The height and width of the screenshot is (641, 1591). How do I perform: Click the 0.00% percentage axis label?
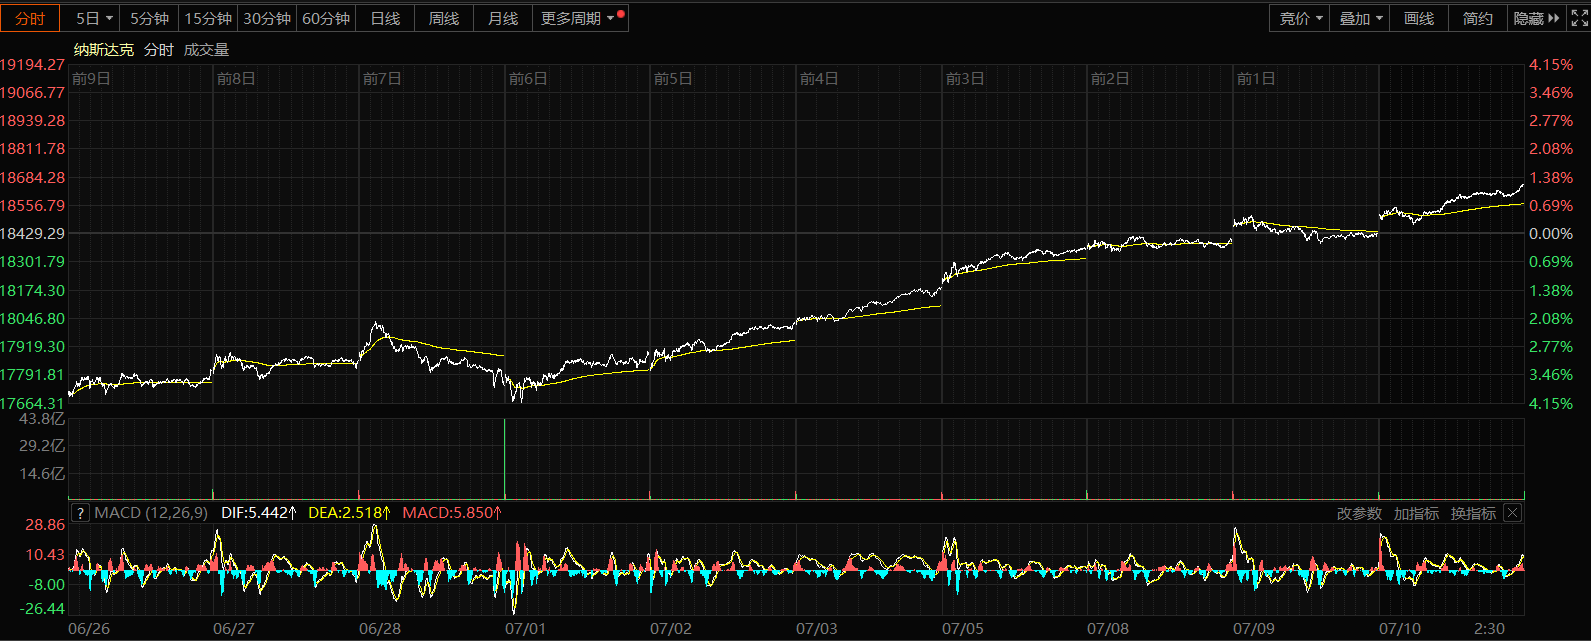coord(1551,233)
